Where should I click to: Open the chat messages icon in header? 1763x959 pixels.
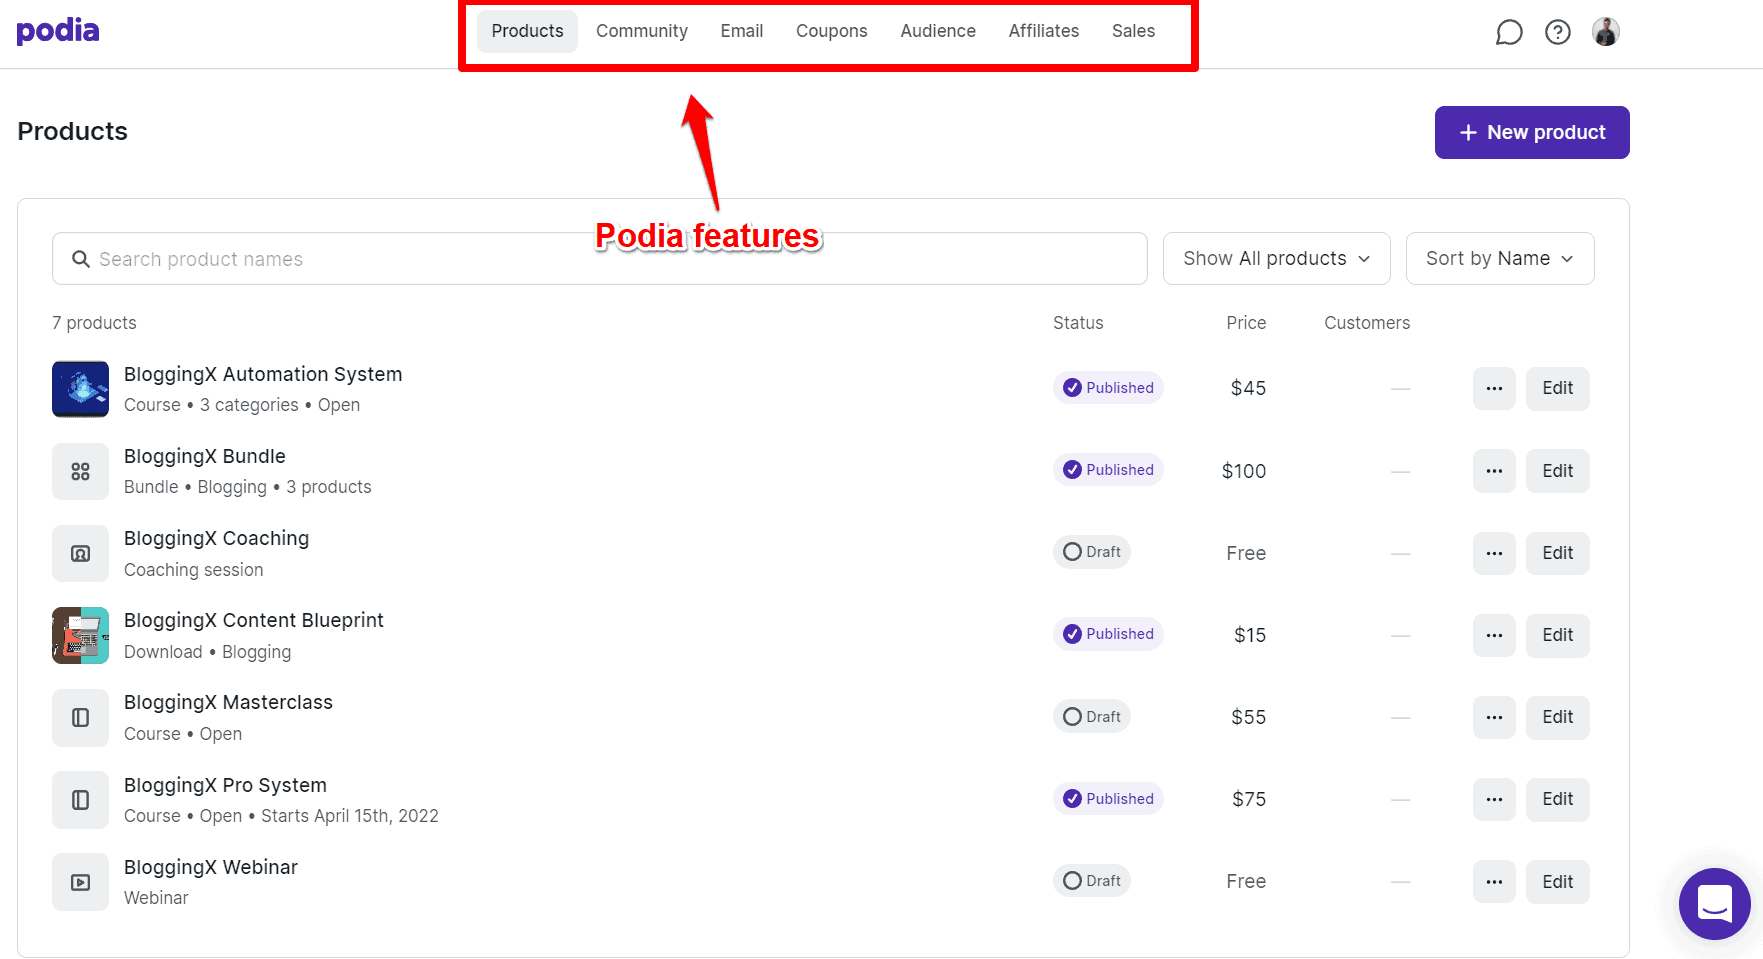point(1509,33)
